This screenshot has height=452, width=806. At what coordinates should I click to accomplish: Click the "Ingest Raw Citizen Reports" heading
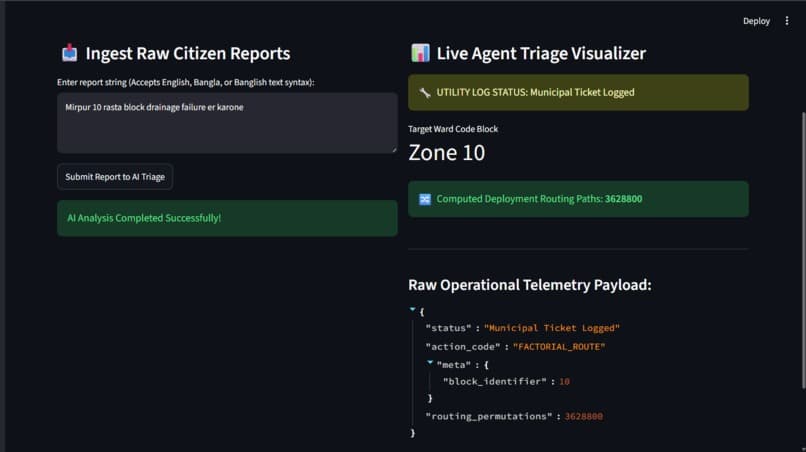[x=188, y=53]
